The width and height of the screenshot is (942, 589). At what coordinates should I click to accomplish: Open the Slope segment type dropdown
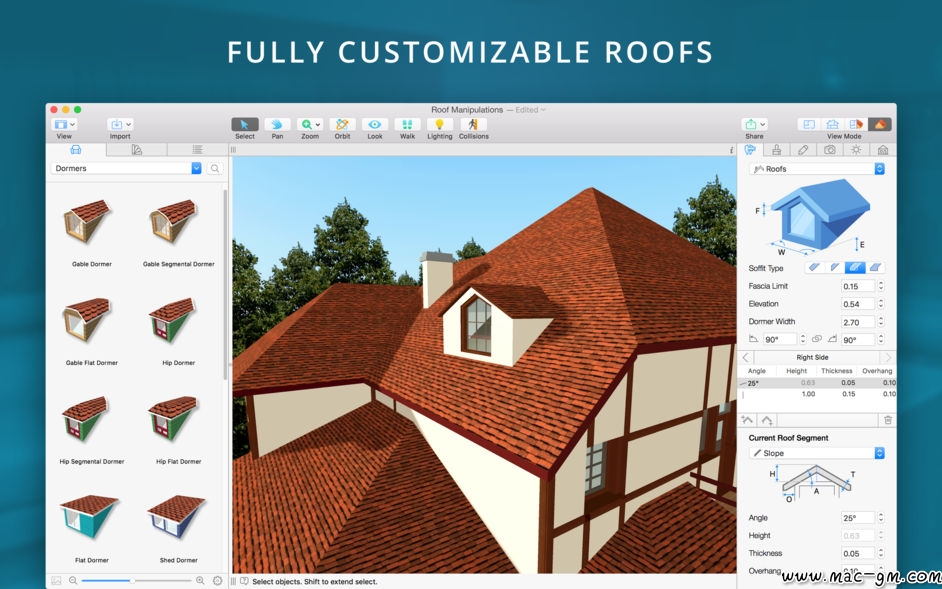pos(879,453)
